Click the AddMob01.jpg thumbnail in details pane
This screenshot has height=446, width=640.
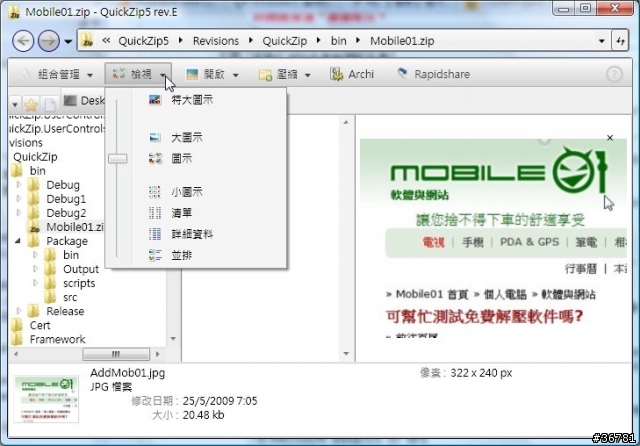pyautogui.click(x=46, y=399)
